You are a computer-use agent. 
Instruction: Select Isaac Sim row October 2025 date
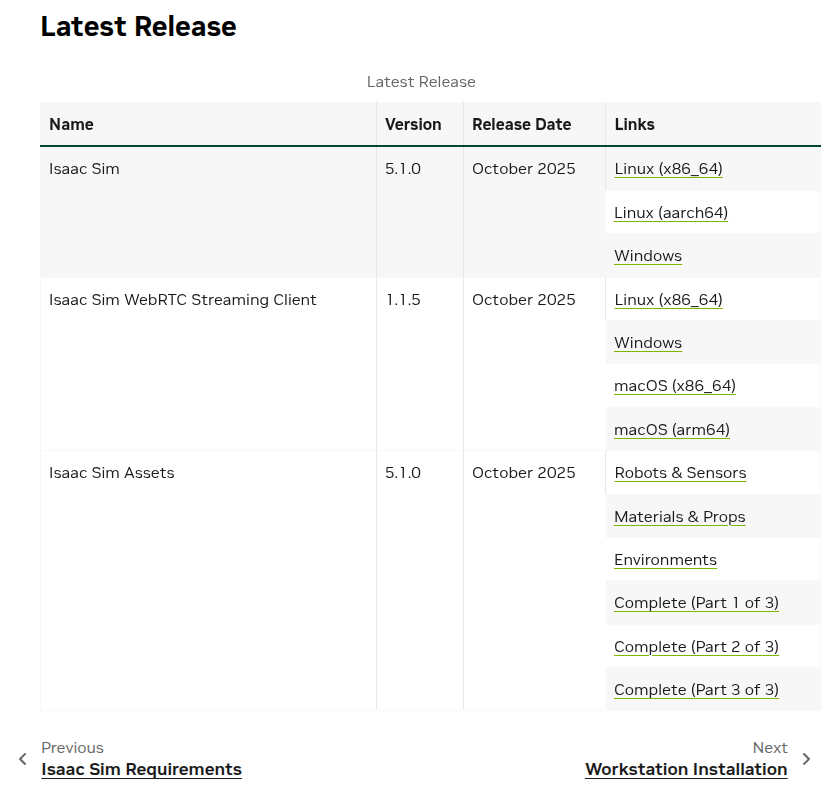534,212
